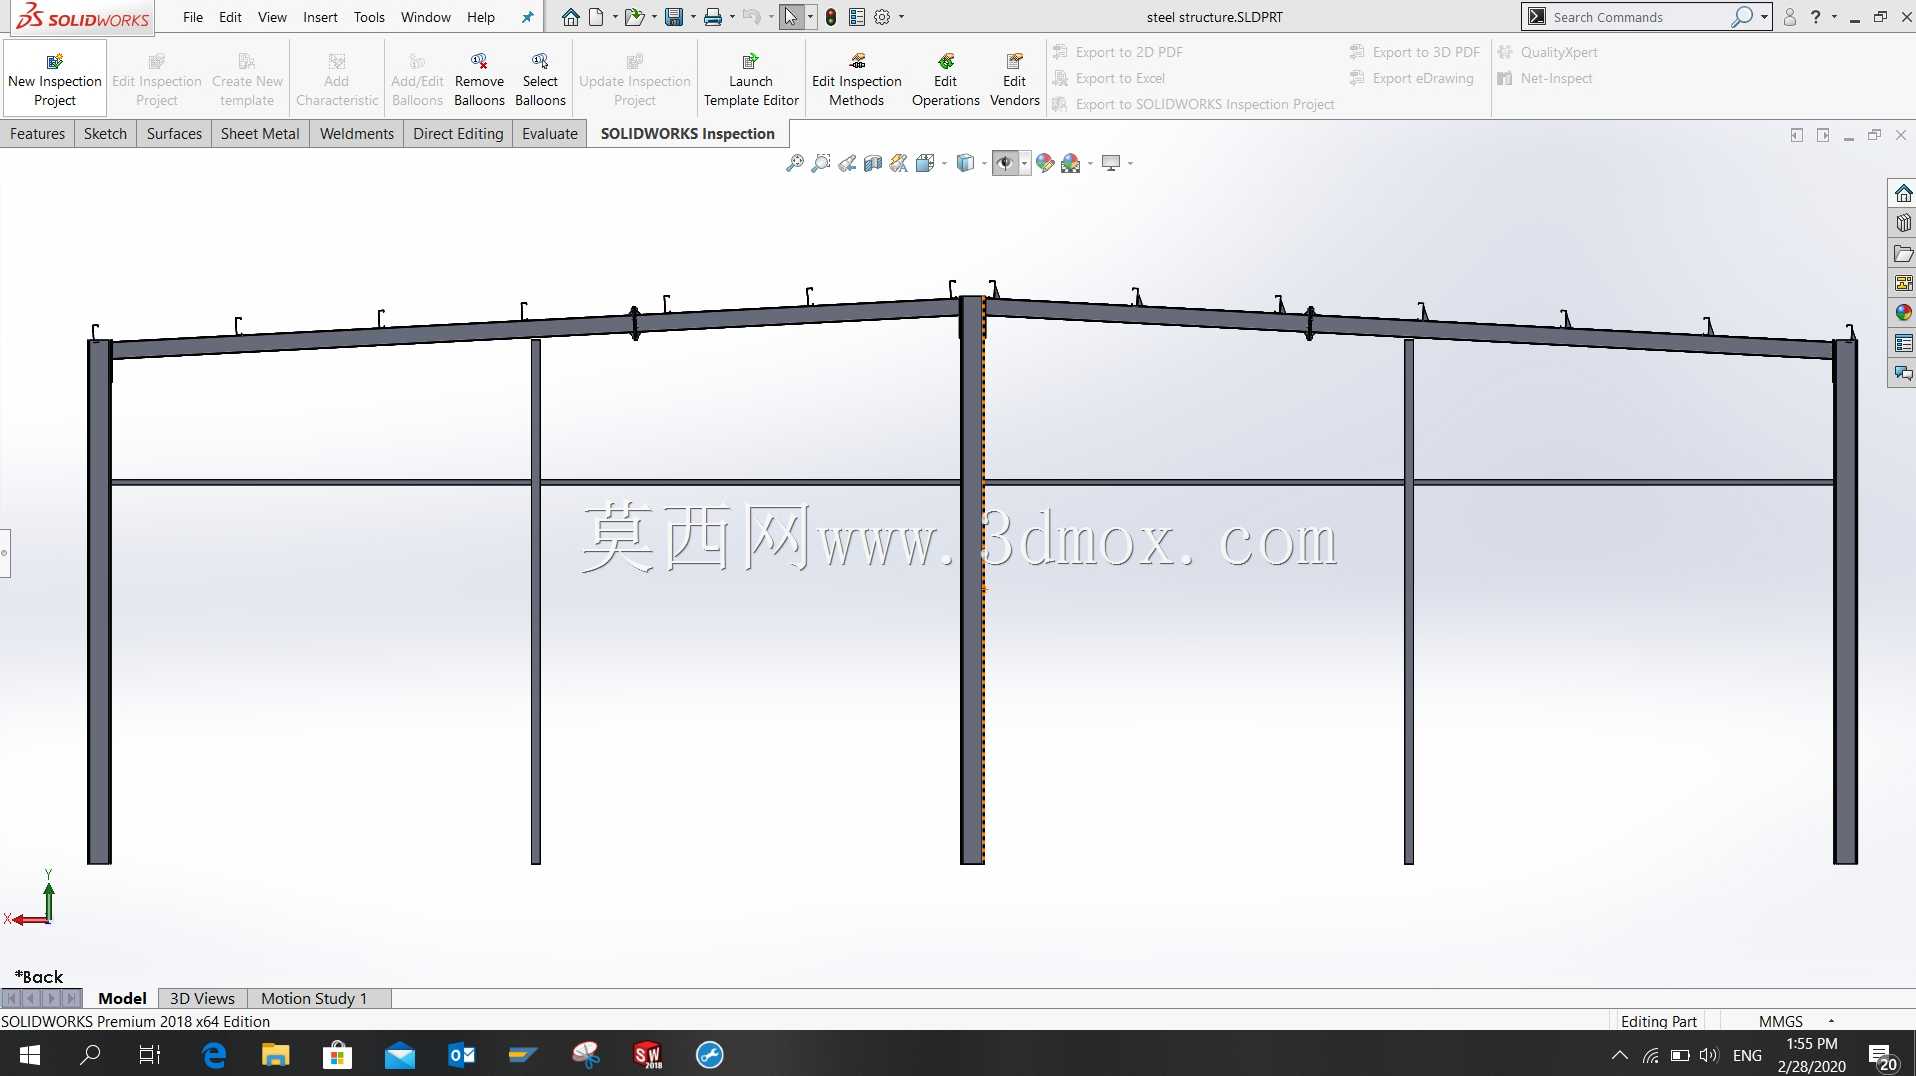Expand View Orientation dropdown arrow
1916x1076 pixels.
(x=944, y=163)
